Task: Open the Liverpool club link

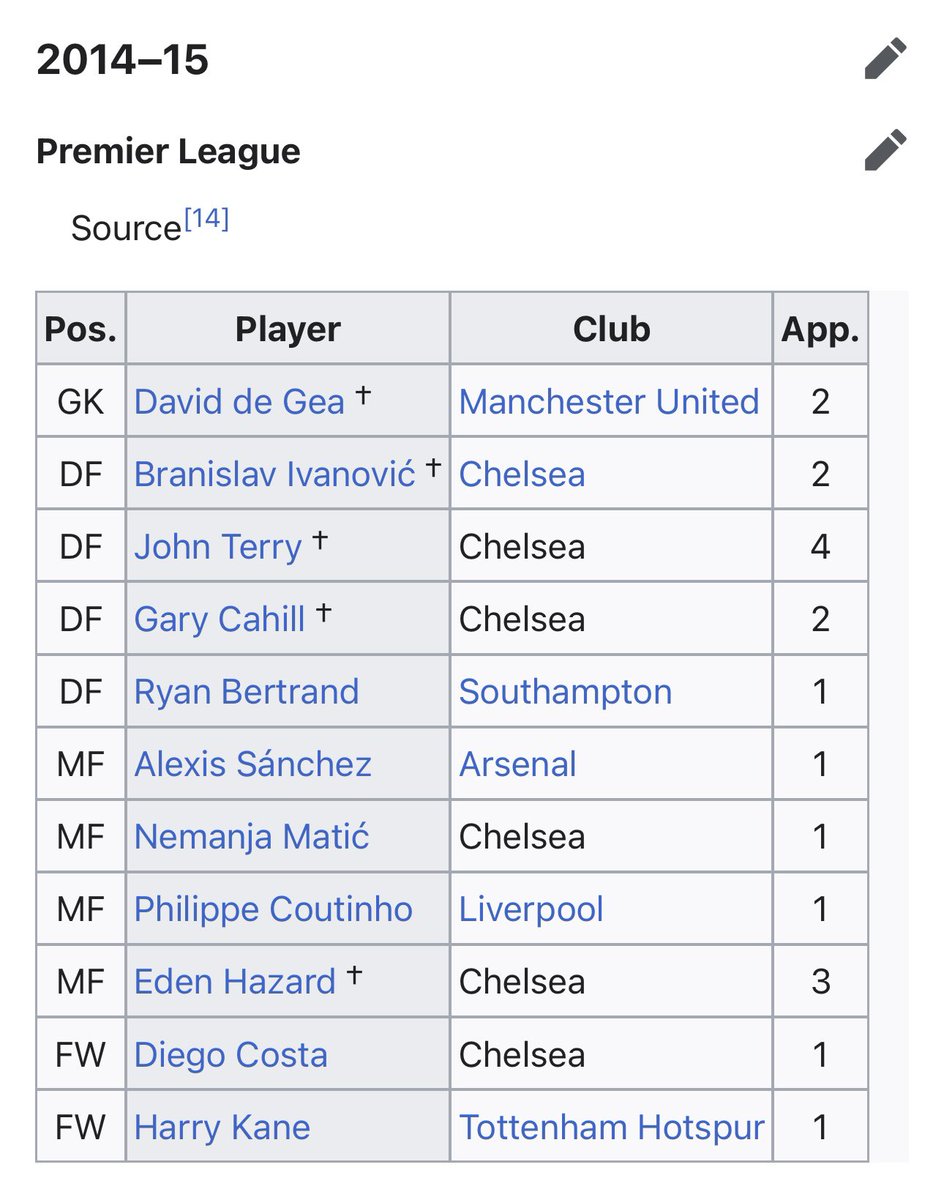Action: point(531,910)
